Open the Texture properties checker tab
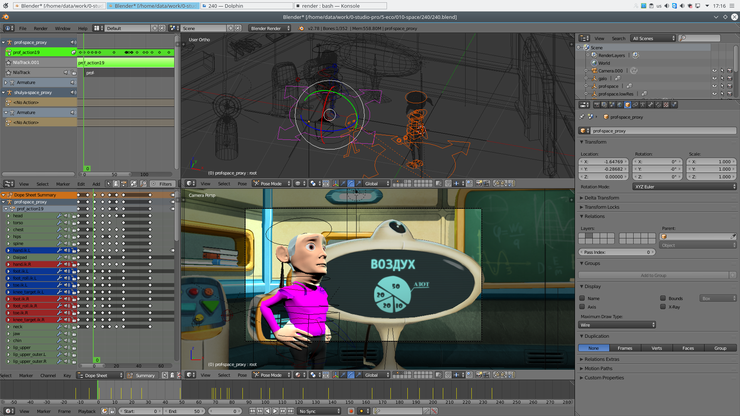The image size is (740, 416). [x=666, y=105]
